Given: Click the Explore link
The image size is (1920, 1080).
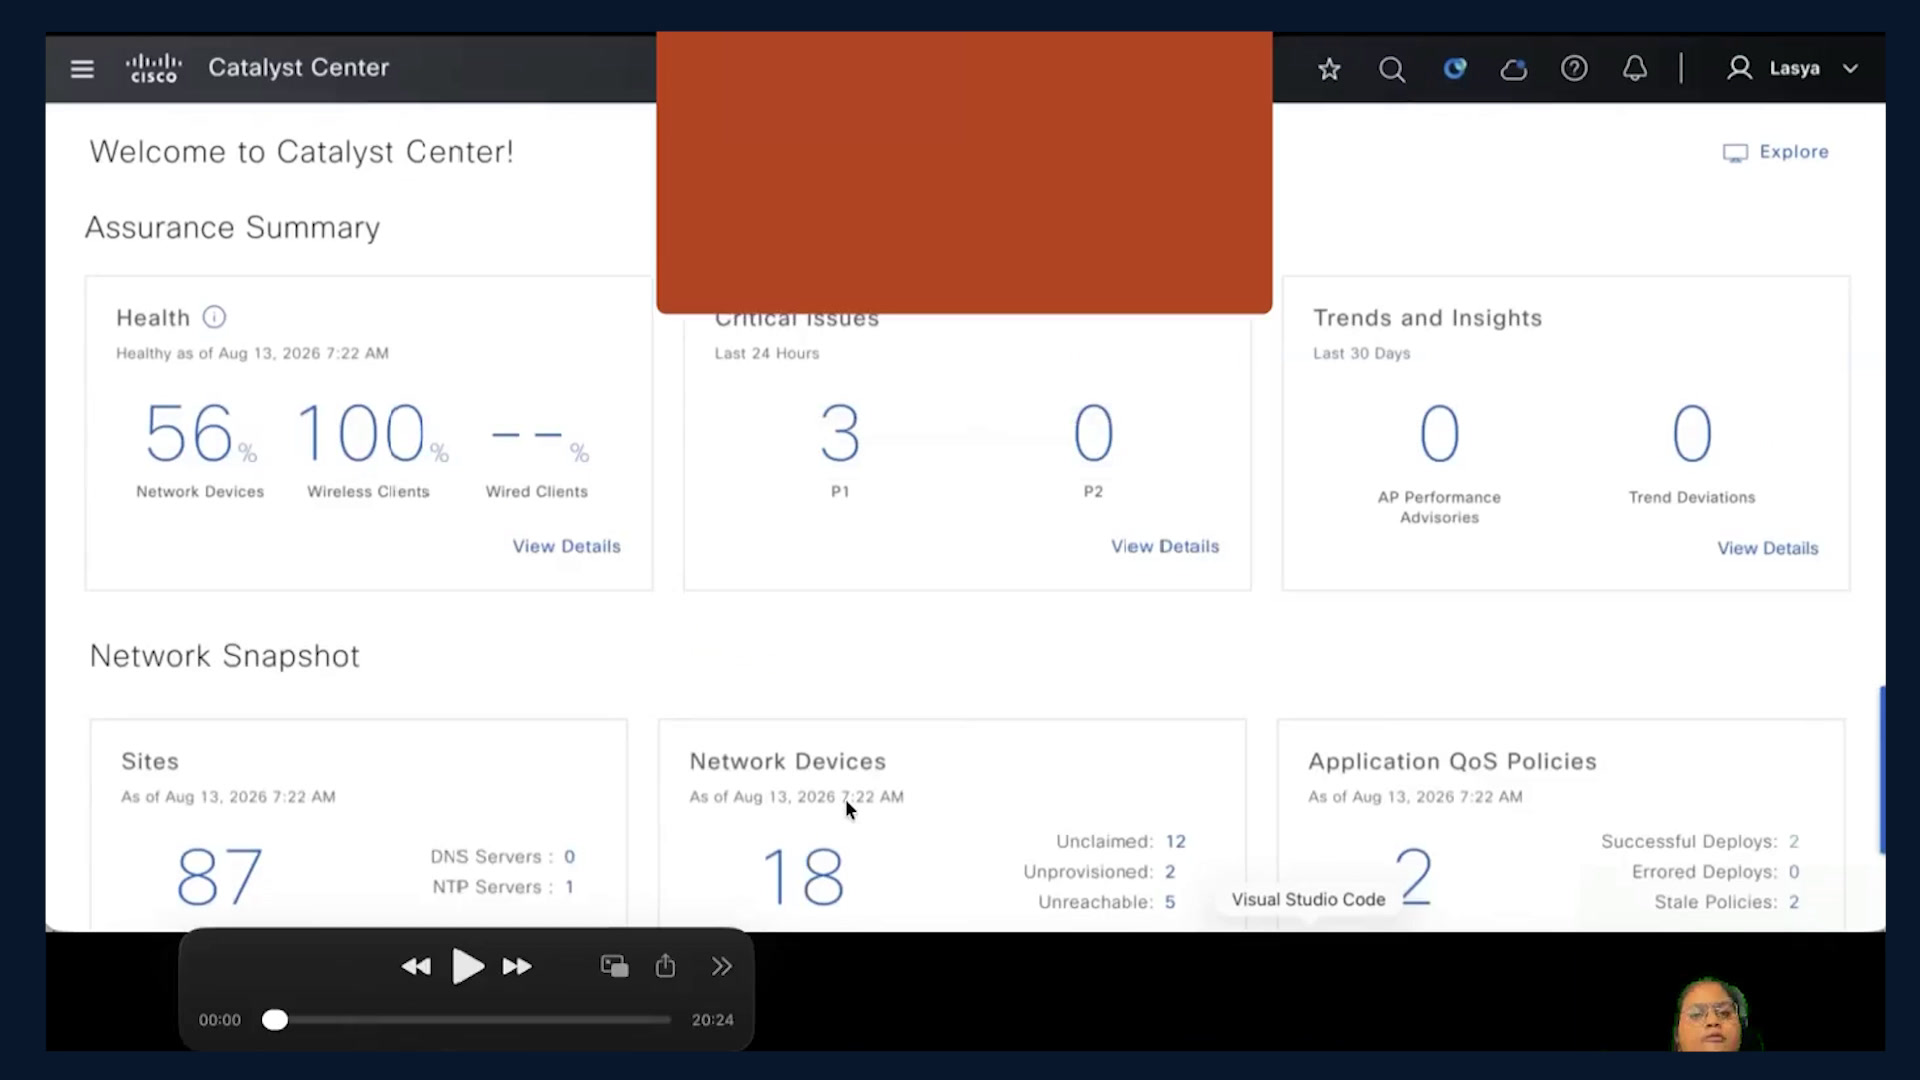Looking at the screenshot, I should pyautogui.click(x=1794, y=152).
